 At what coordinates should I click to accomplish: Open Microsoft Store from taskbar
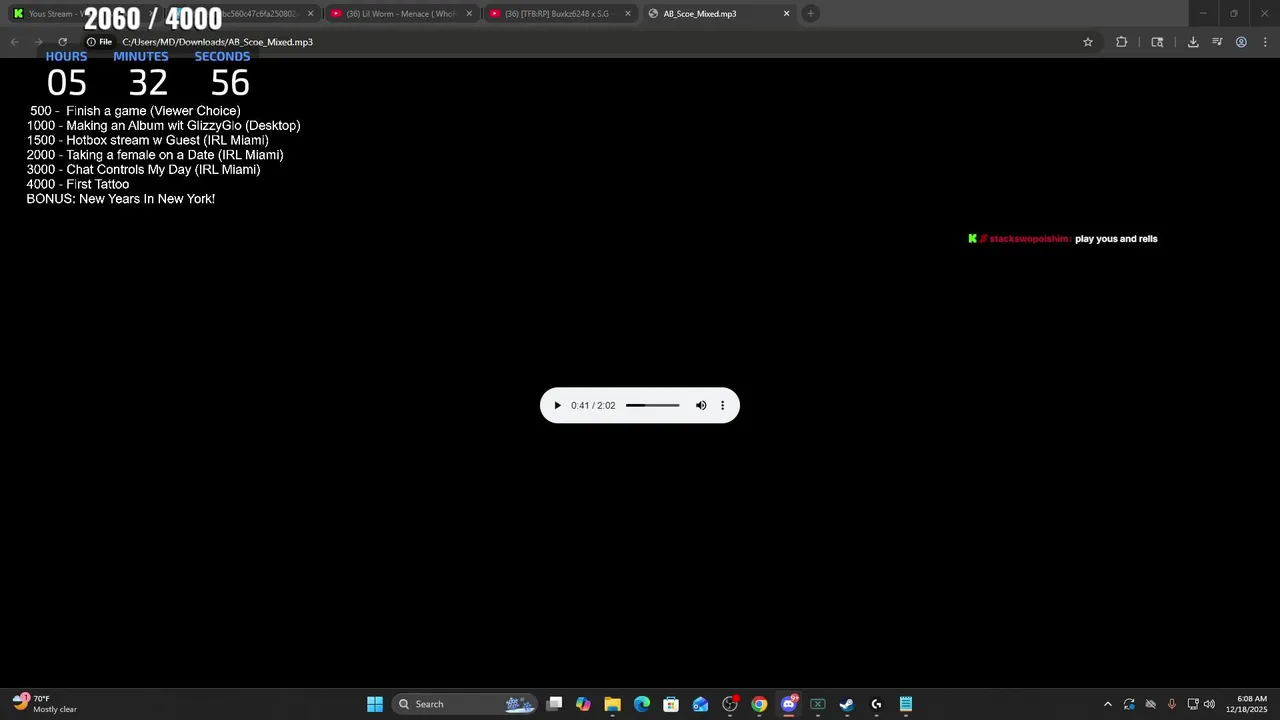tap(671, 704)
